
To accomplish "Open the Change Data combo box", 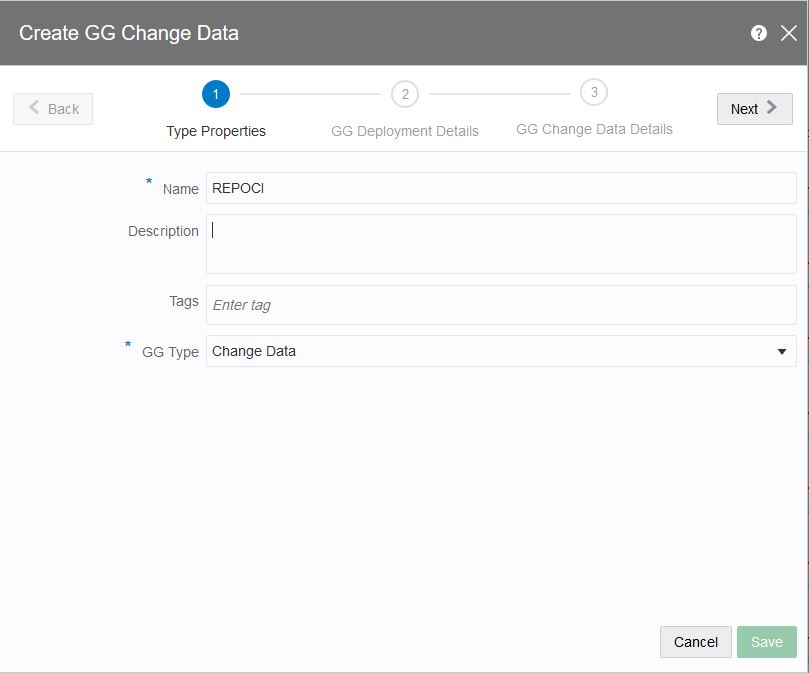I will click(x=490, y=352).
